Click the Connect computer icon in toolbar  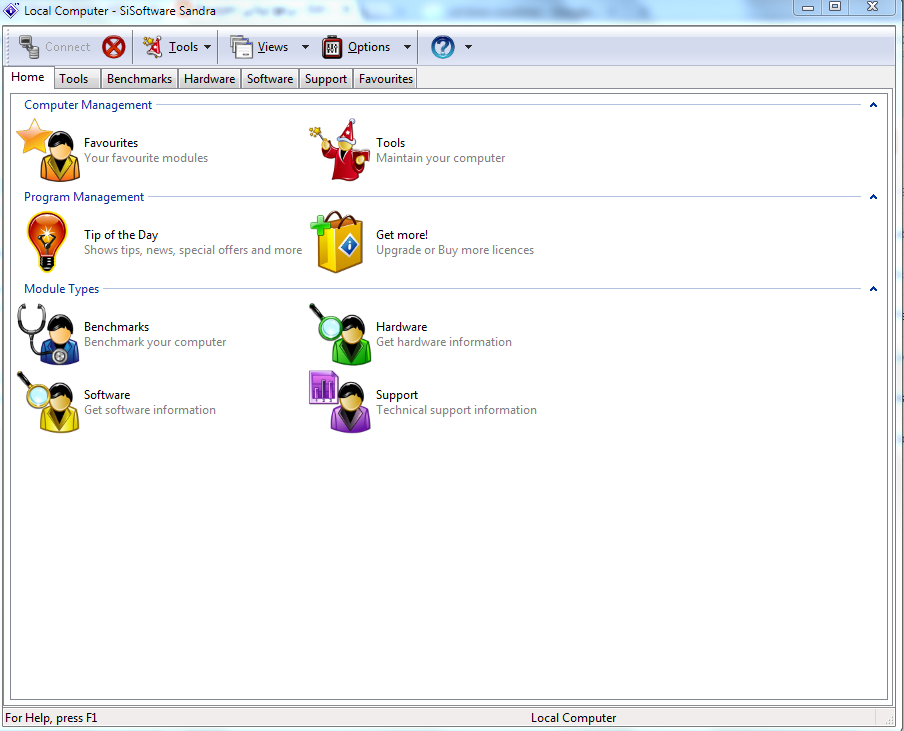tap(28, 47)
